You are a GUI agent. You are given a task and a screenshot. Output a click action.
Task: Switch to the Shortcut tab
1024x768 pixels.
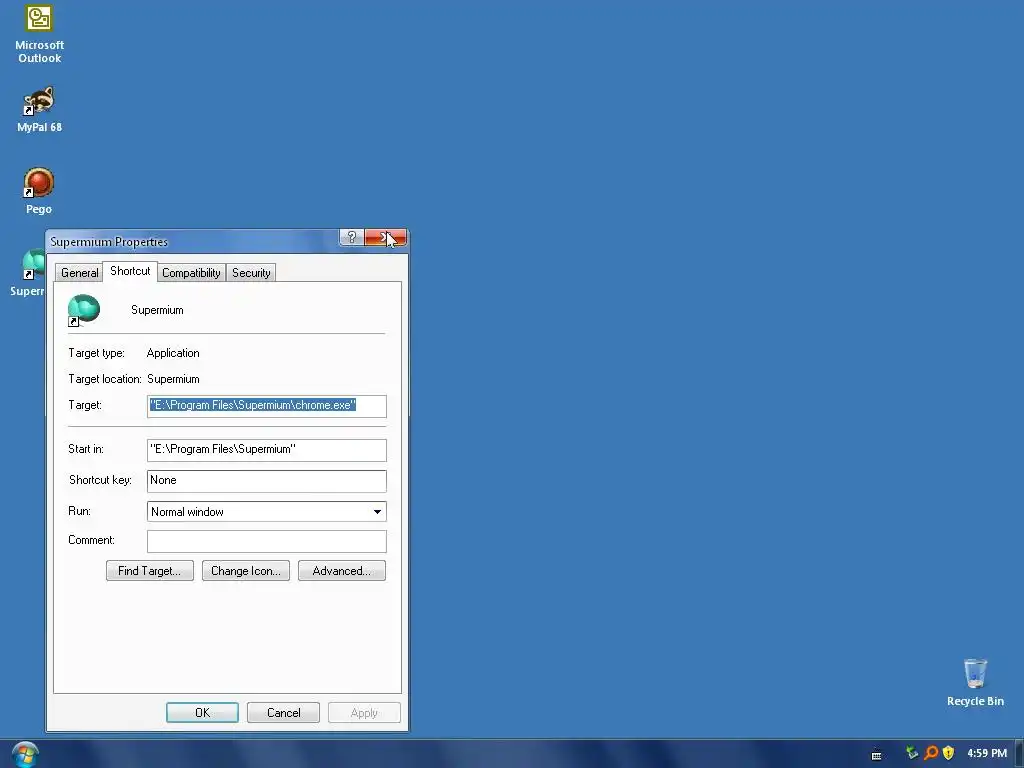point(130,271)
